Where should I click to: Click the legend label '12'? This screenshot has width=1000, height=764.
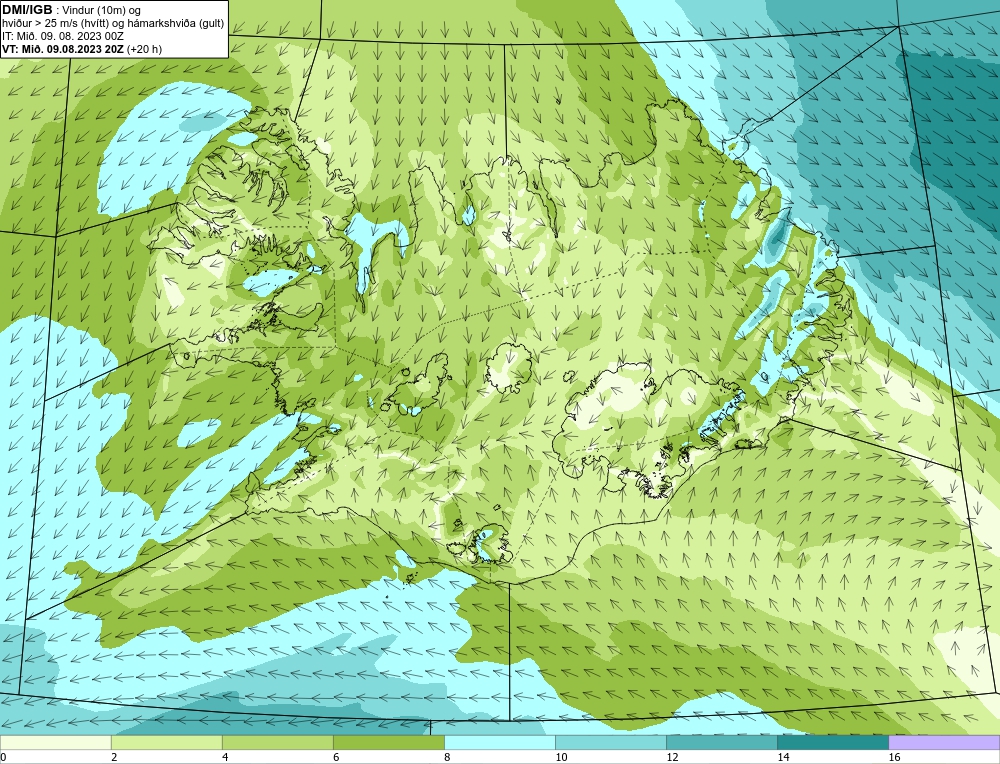672,758
